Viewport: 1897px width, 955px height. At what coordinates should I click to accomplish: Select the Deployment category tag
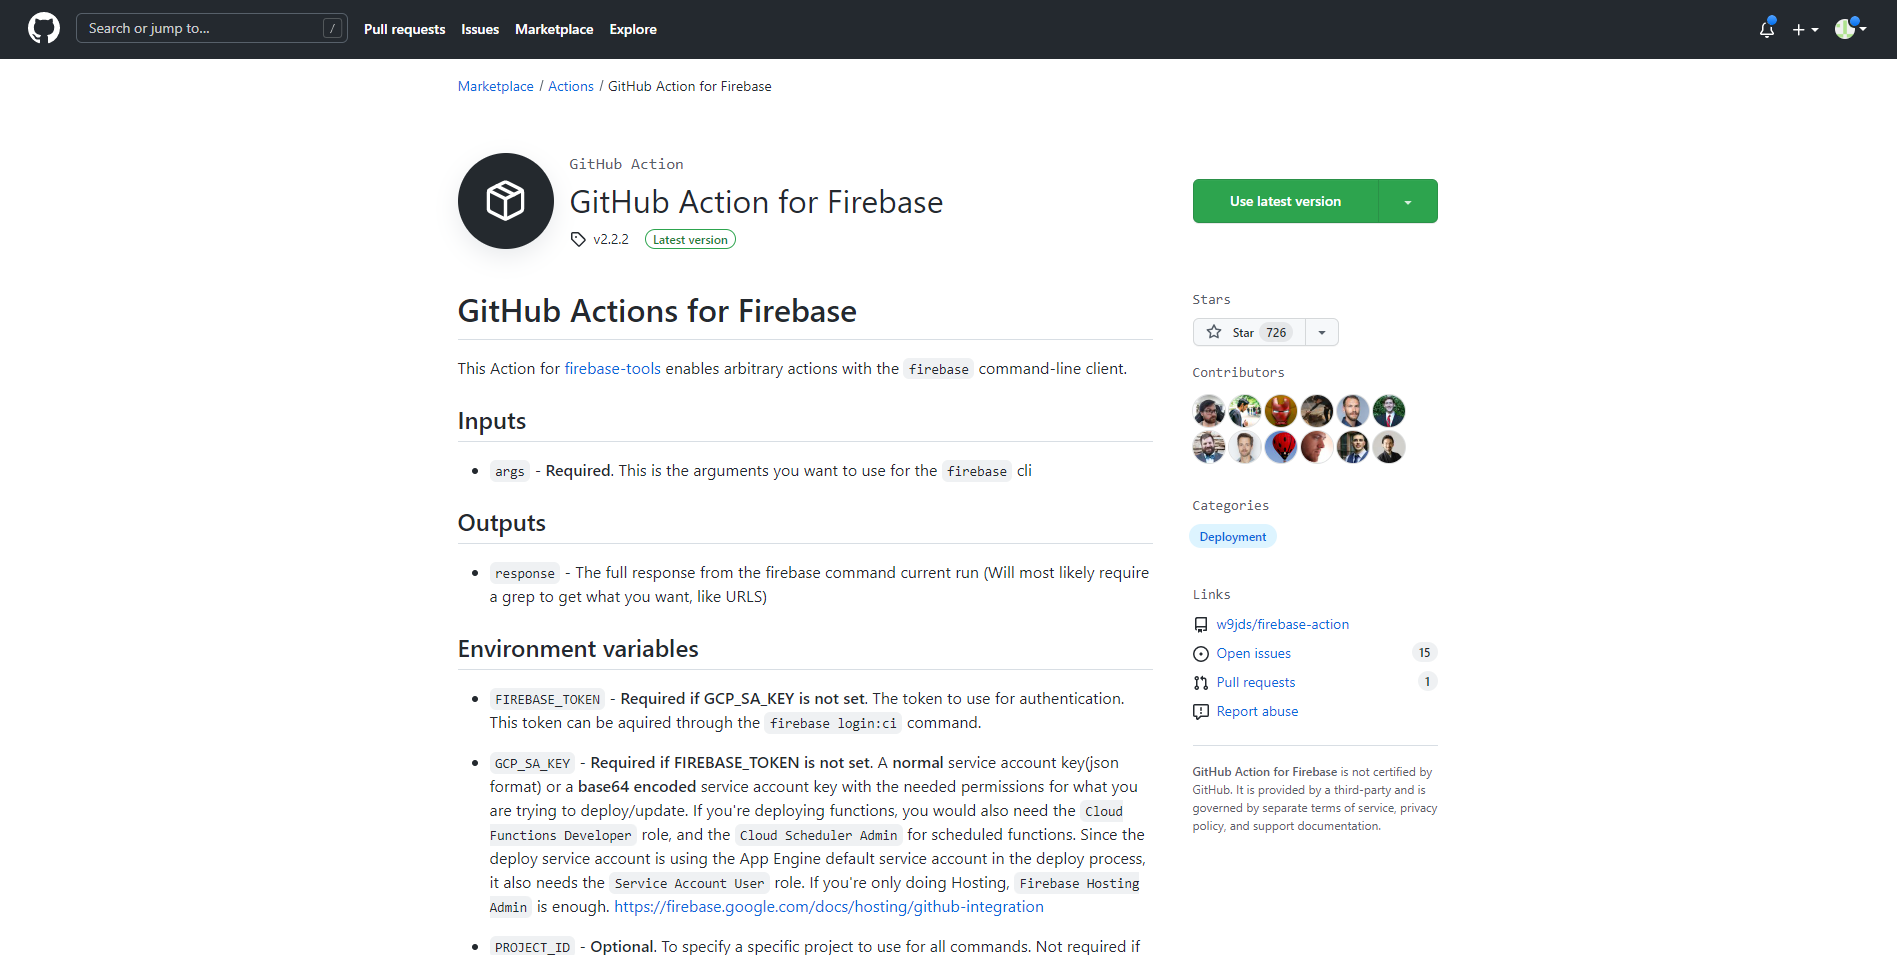[x=1232, y=537]
